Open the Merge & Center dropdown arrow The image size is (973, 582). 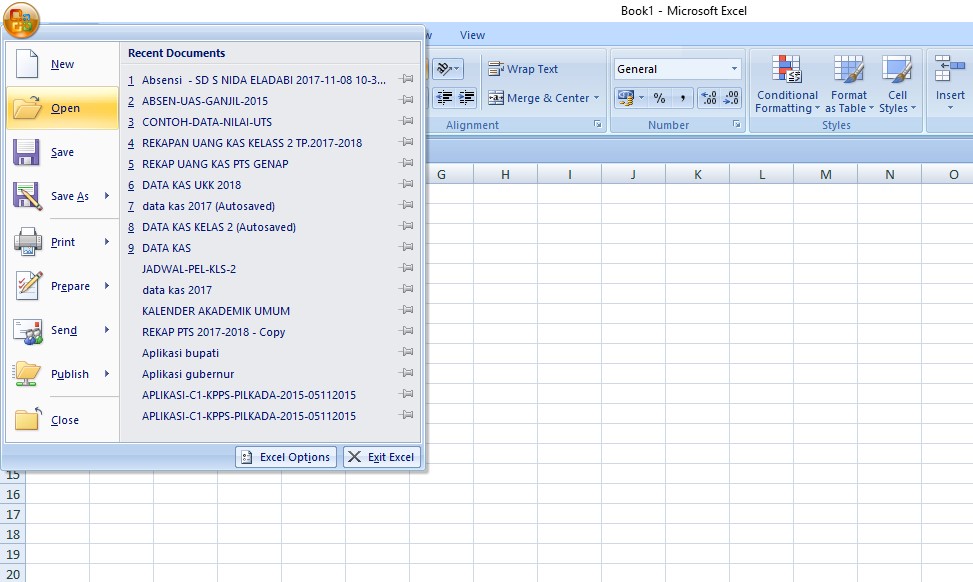(x=596, y=98)
